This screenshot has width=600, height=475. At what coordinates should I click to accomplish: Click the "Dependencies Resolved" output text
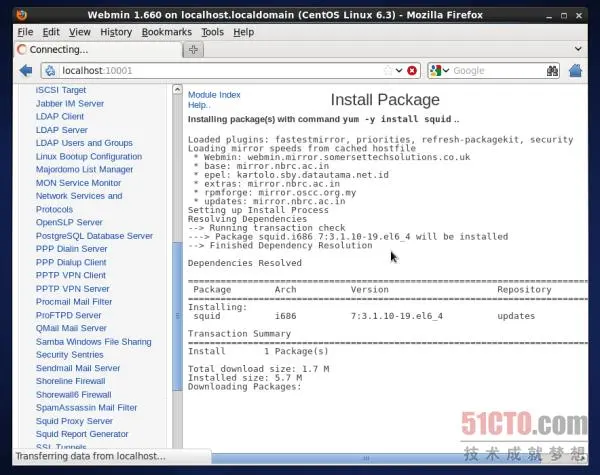245,263
